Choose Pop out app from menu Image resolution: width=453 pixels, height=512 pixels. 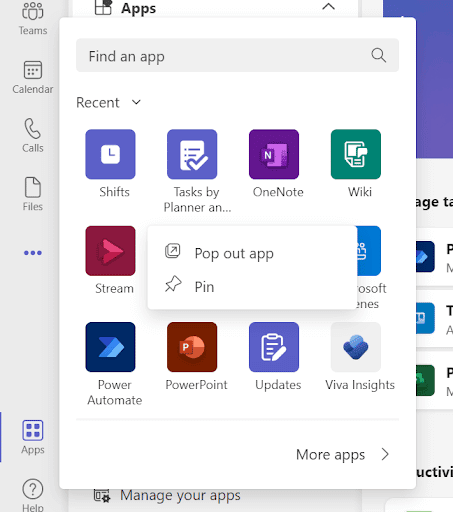(252, 253)
